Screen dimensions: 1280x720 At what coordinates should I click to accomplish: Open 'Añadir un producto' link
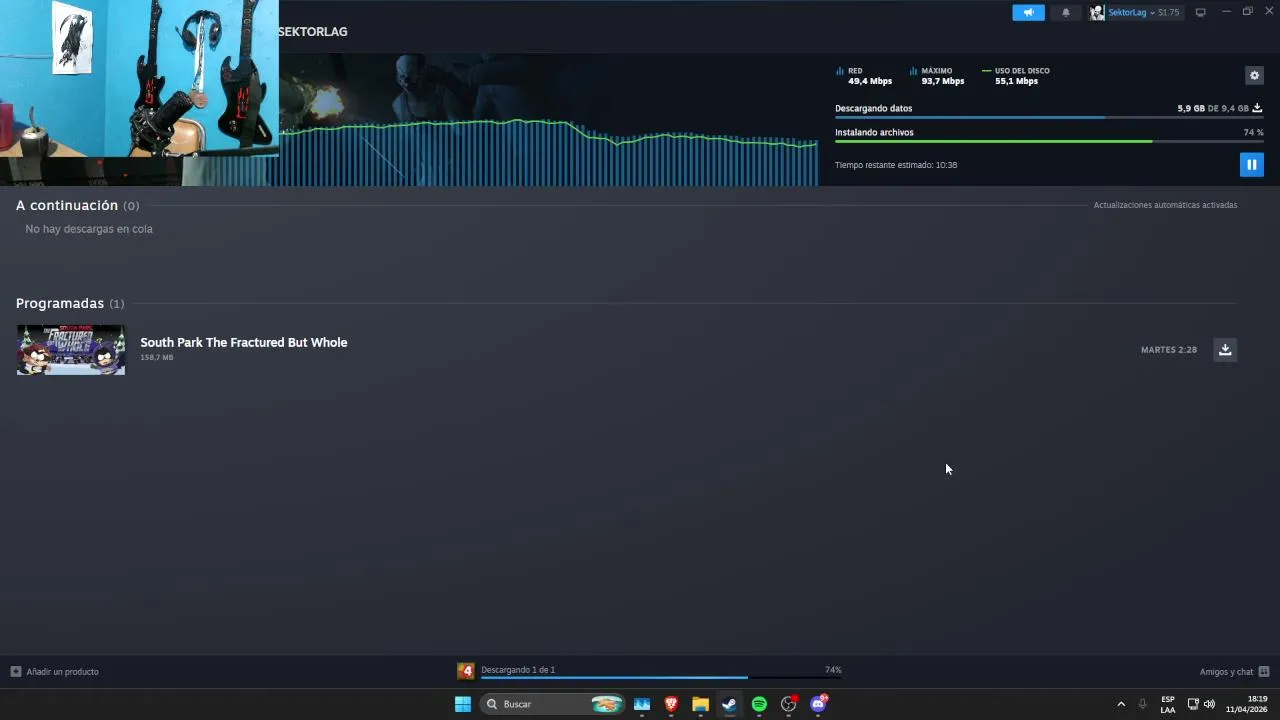[x=62, y=671]
